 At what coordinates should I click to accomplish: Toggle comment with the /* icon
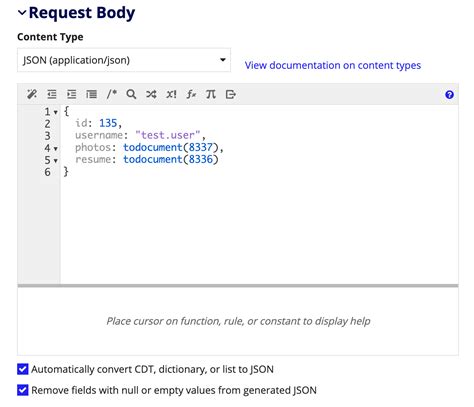[x=111, y=94]
